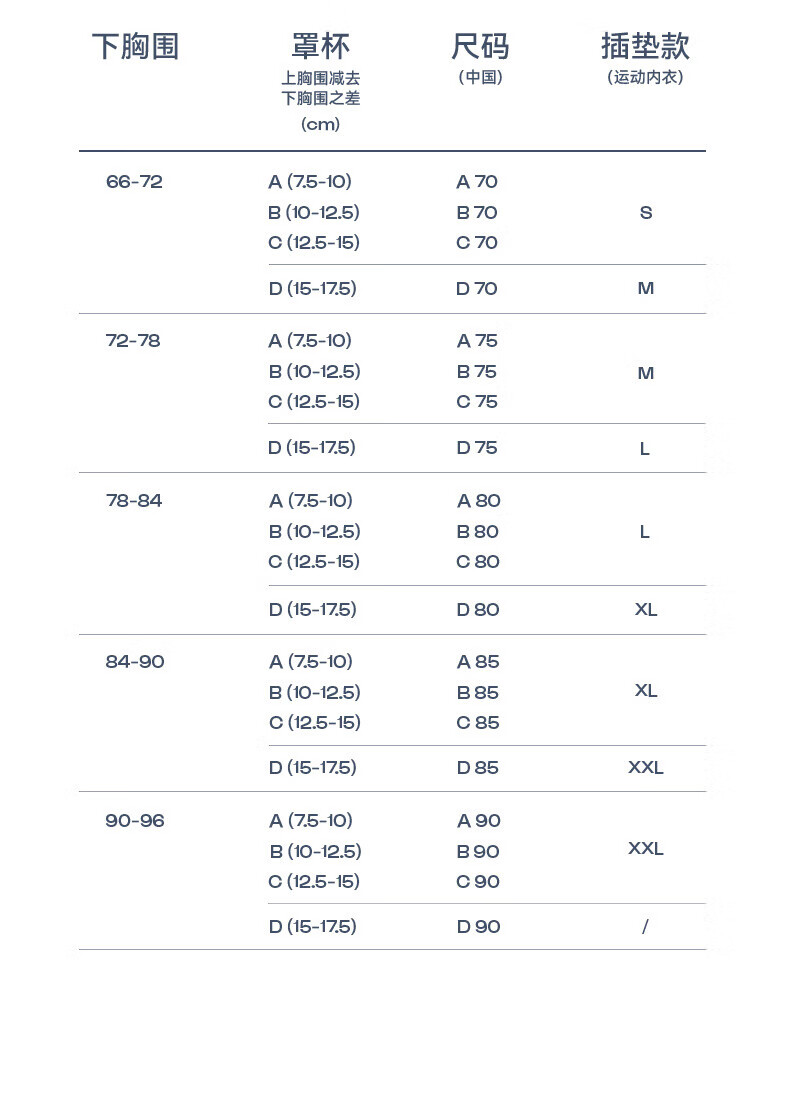The width and height of the screenshot is (790, 1095).
Task: Click the 插垫款 column header
Action: (x=645, y=46)
